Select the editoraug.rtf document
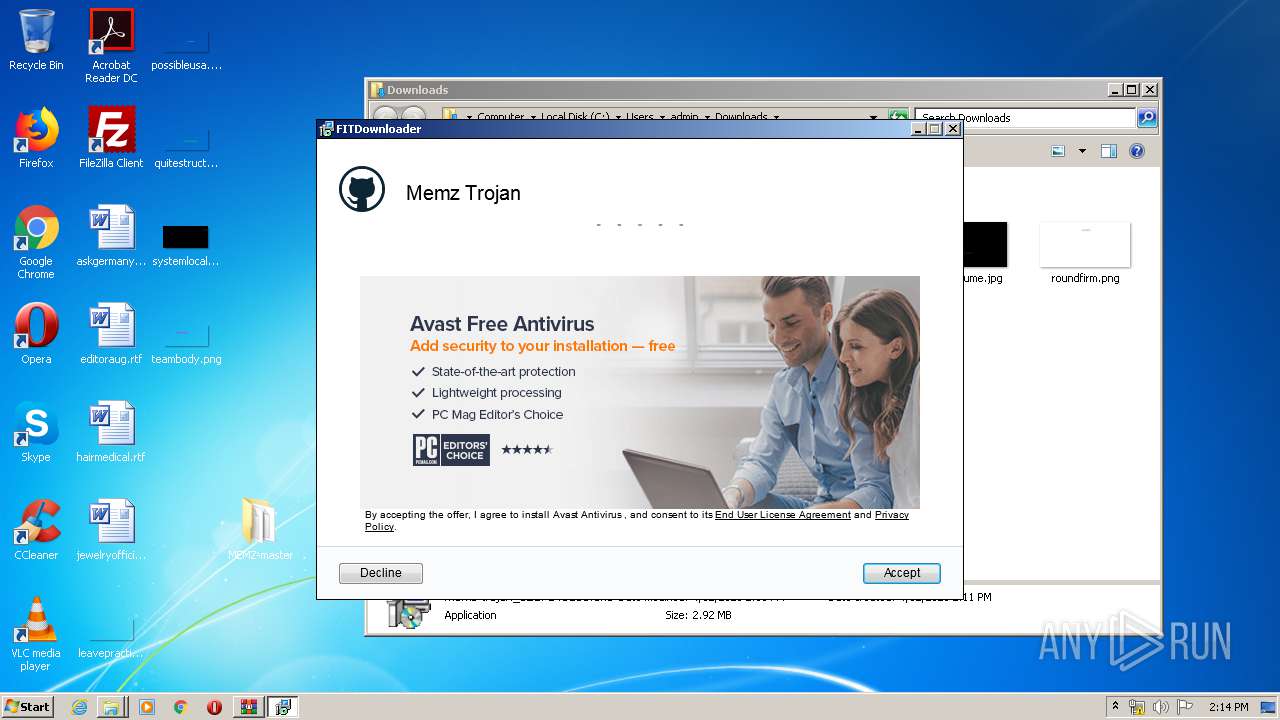This screenshot has height=720, width=1280. (x=111, y=334)
